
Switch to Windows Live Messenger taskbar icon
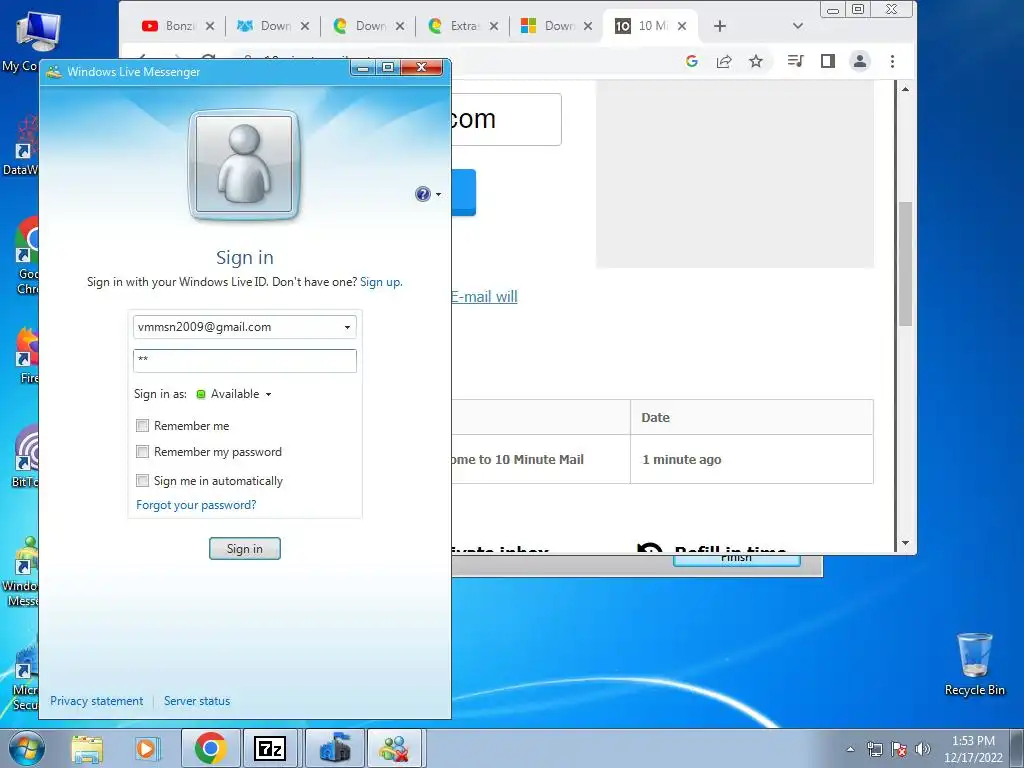point(394,748)
